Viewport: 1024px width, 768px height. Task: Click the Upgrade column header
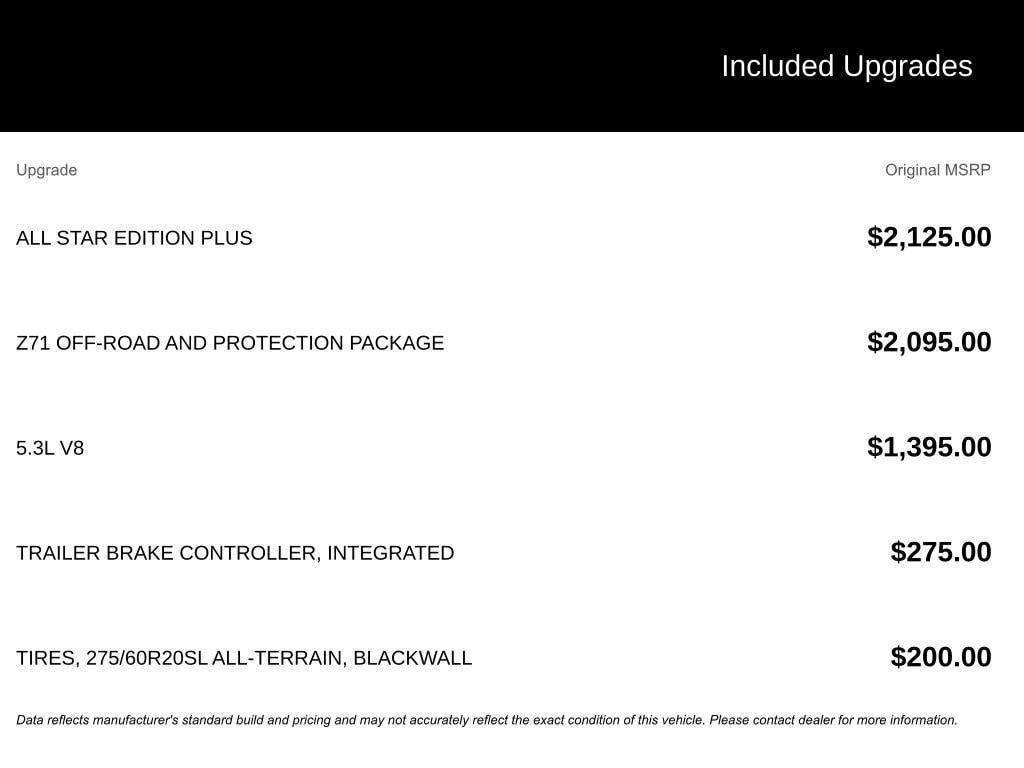tap(46, 170)
